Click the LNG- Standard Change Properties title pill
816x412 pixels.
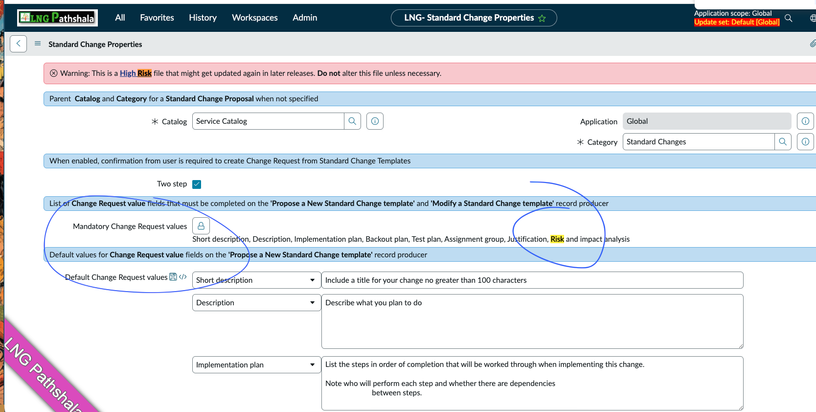coord(474,18)
